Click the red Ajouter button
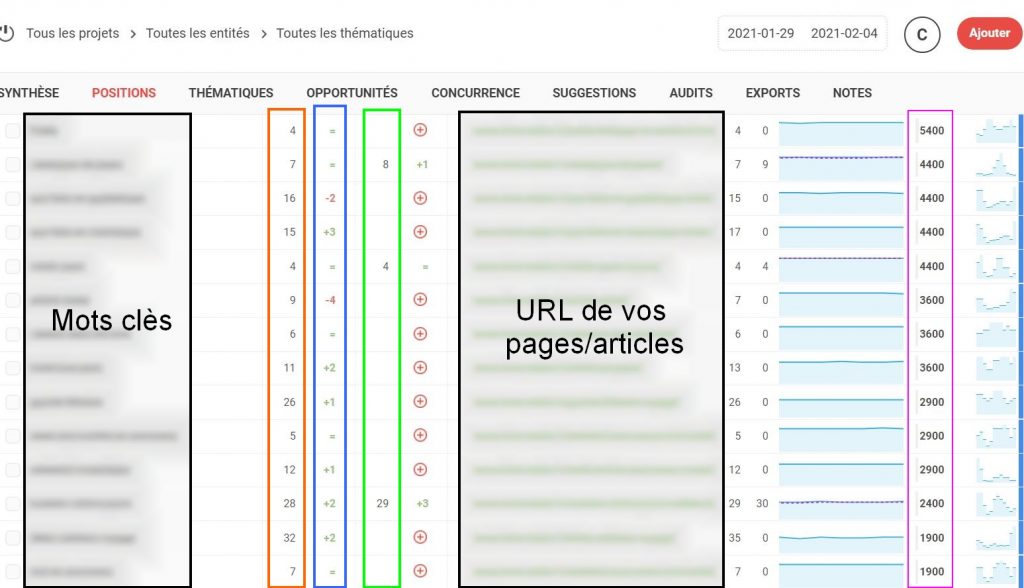 pos(989,32)
